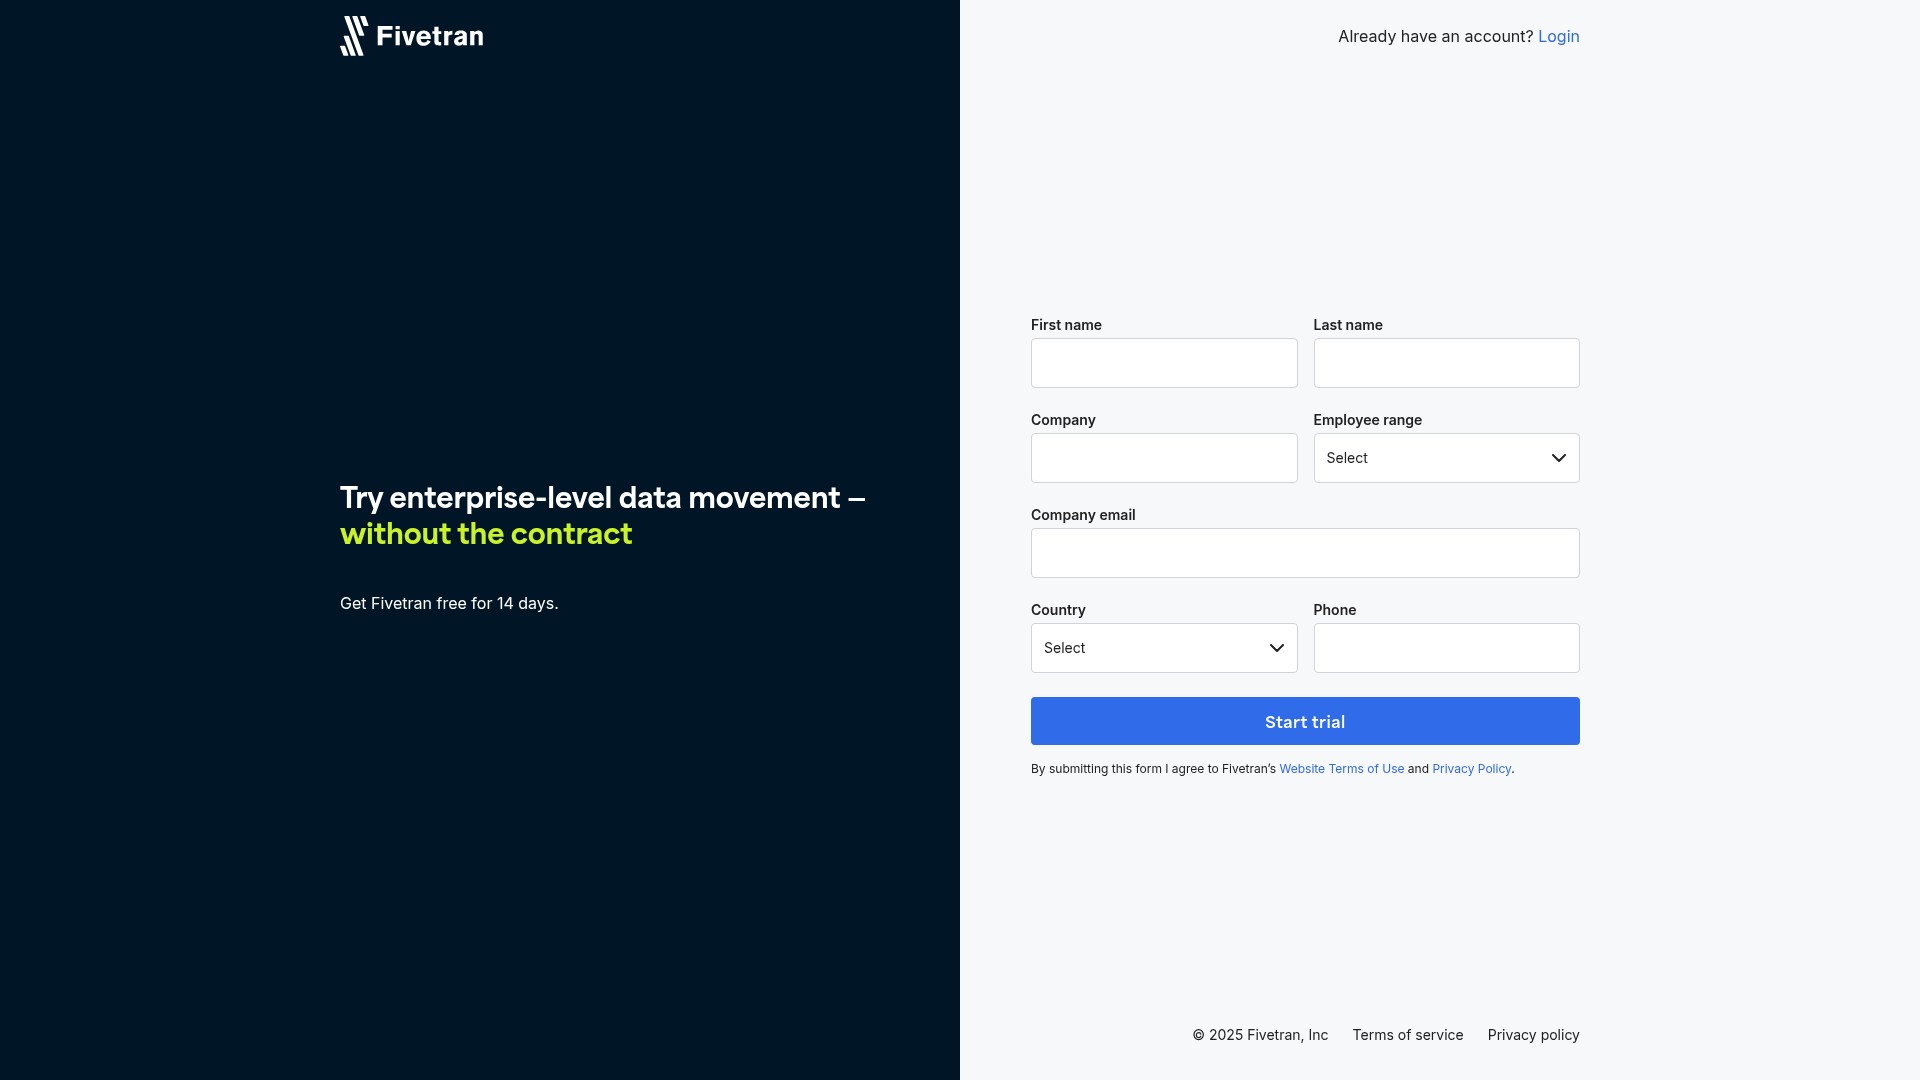Open the Login link

click(x=1558, y=36)
